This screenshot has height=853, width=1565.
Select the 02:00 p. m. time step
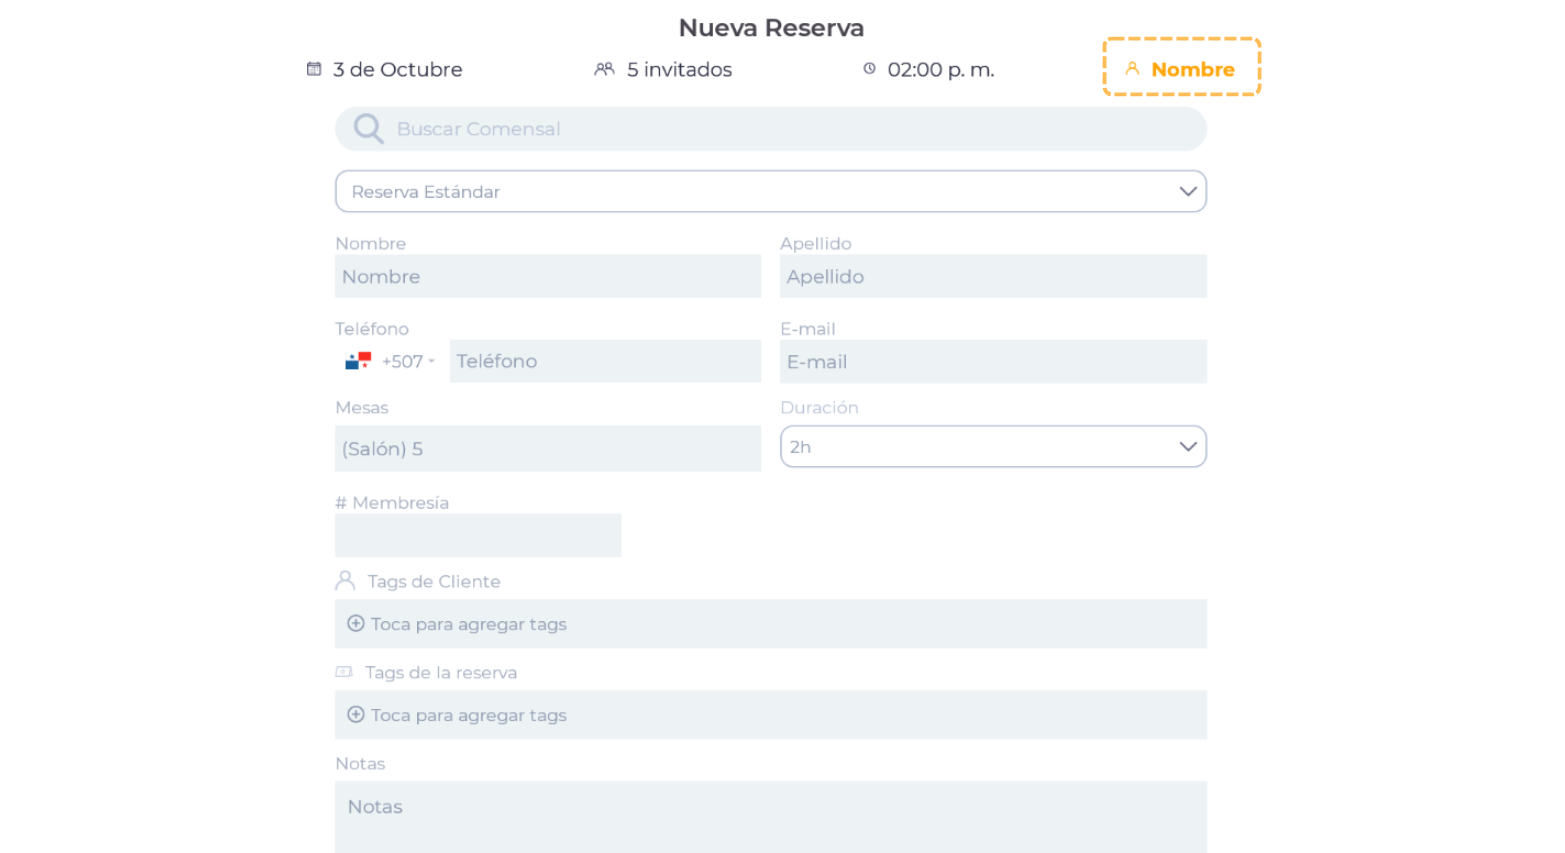940,70
